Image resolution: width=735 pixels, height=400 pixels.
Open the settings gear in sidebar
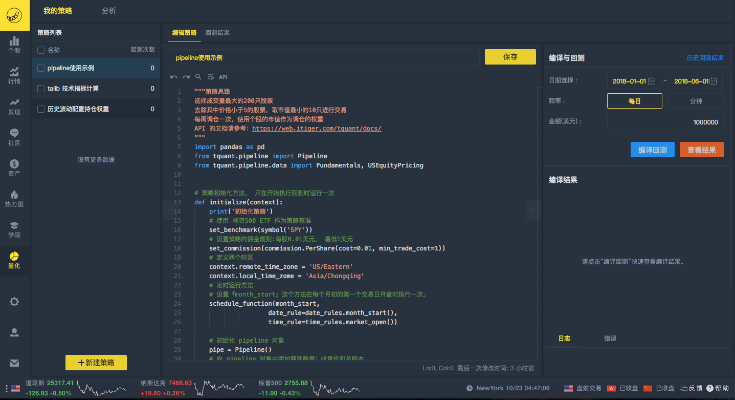pyautogui.click(x=14, y=301)
